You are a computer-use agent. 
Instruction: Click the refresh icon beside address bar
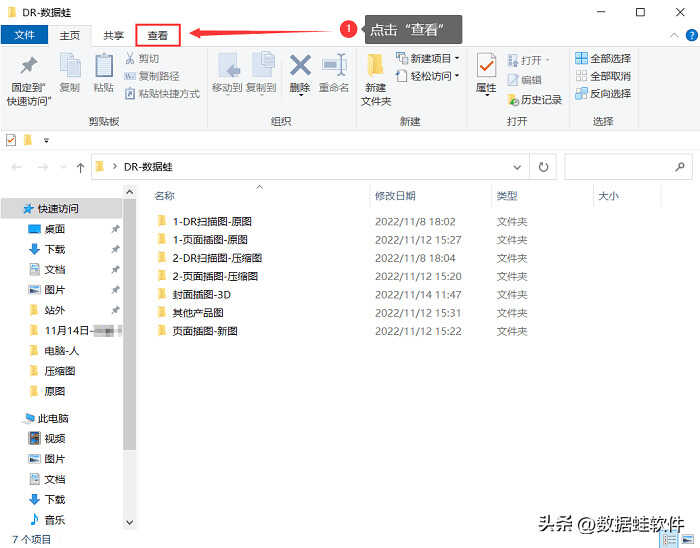(544, 167)
